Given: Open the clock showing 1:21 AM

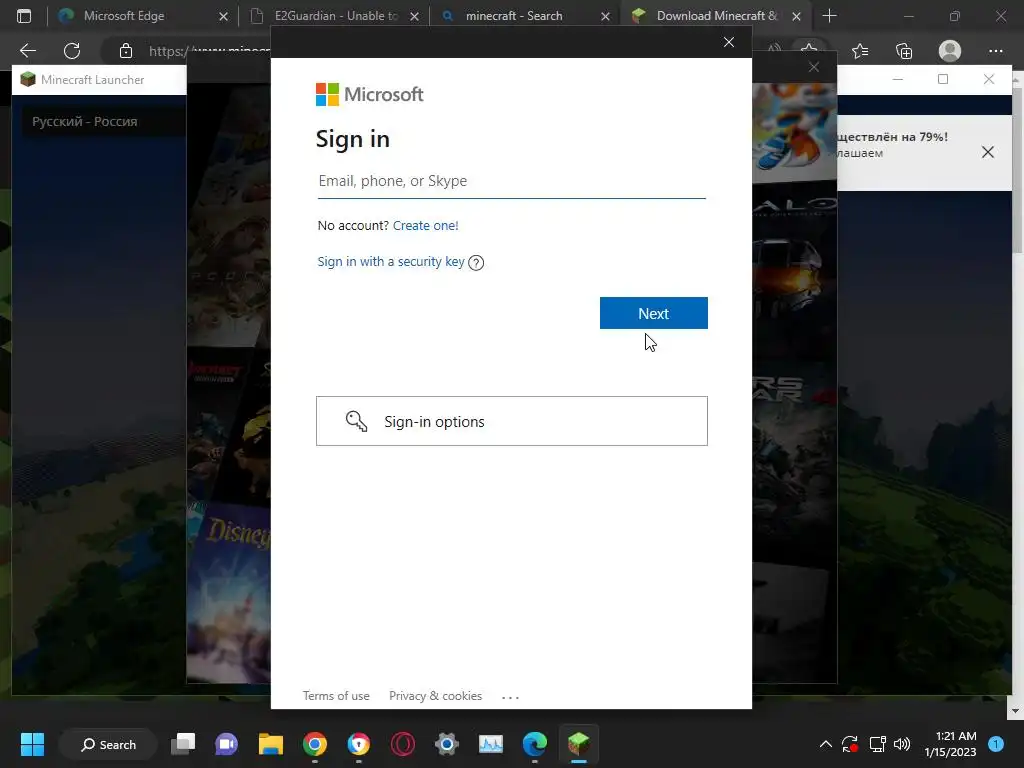Looking at the screenshot, I should click(950, 744).
